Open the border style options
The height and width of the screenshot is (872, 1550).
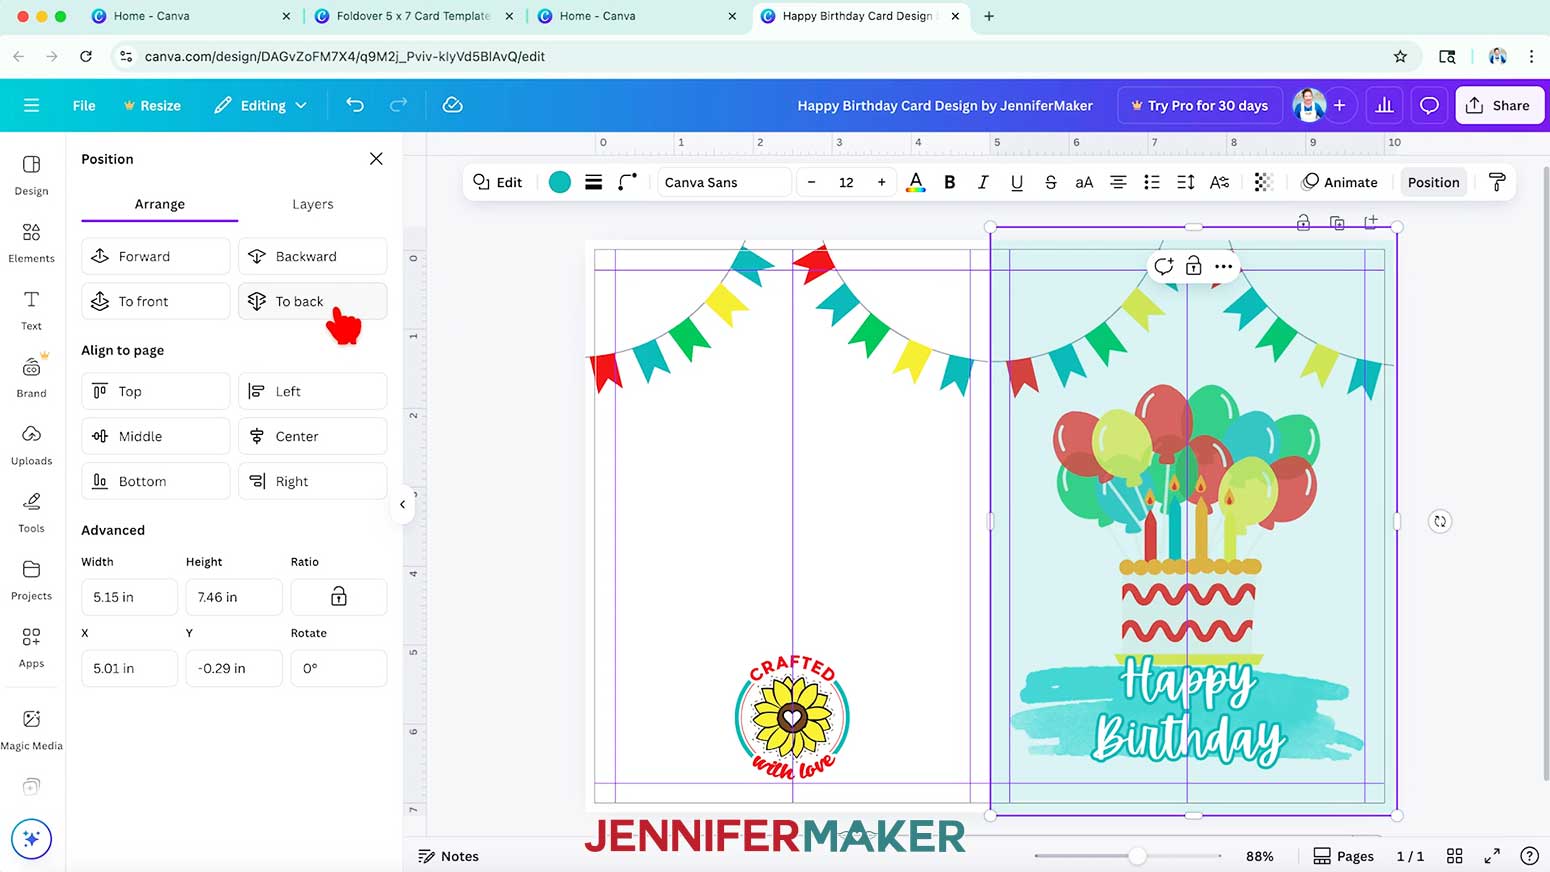pos(593,182)
